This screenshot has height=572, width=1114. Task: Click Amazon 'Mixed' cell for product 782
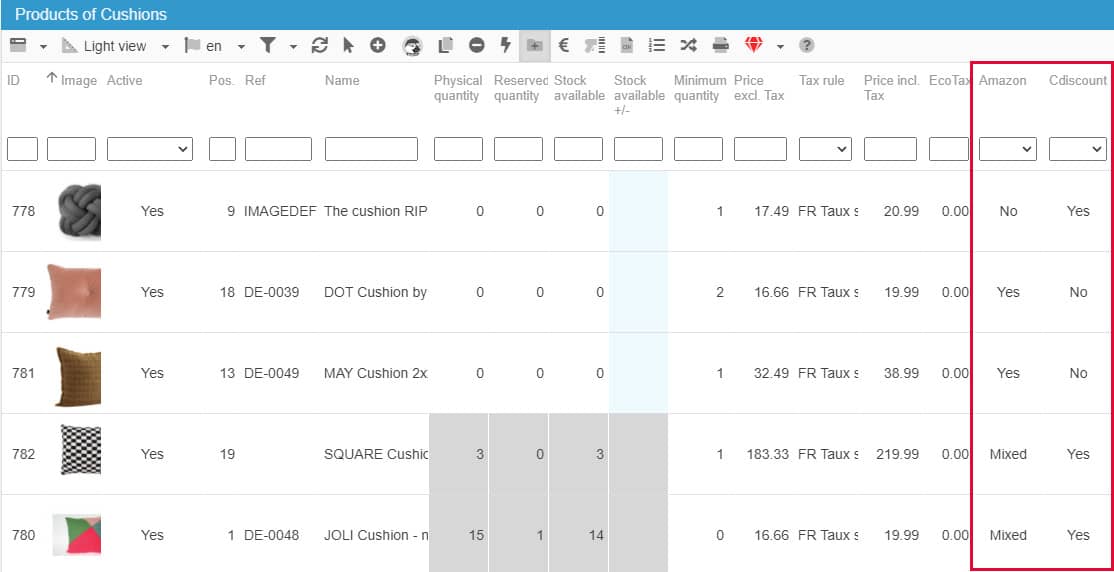coord(1008,454)
